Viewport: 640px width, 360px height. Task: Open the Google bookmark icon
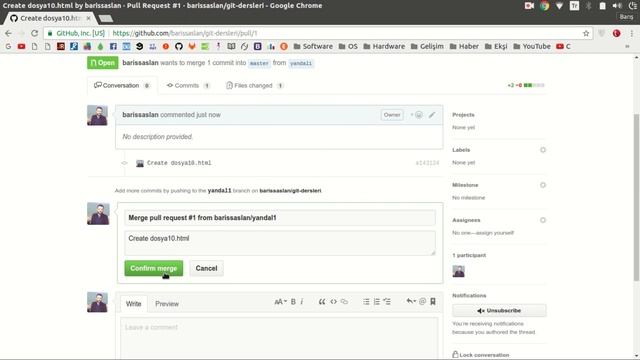(8, 47)
